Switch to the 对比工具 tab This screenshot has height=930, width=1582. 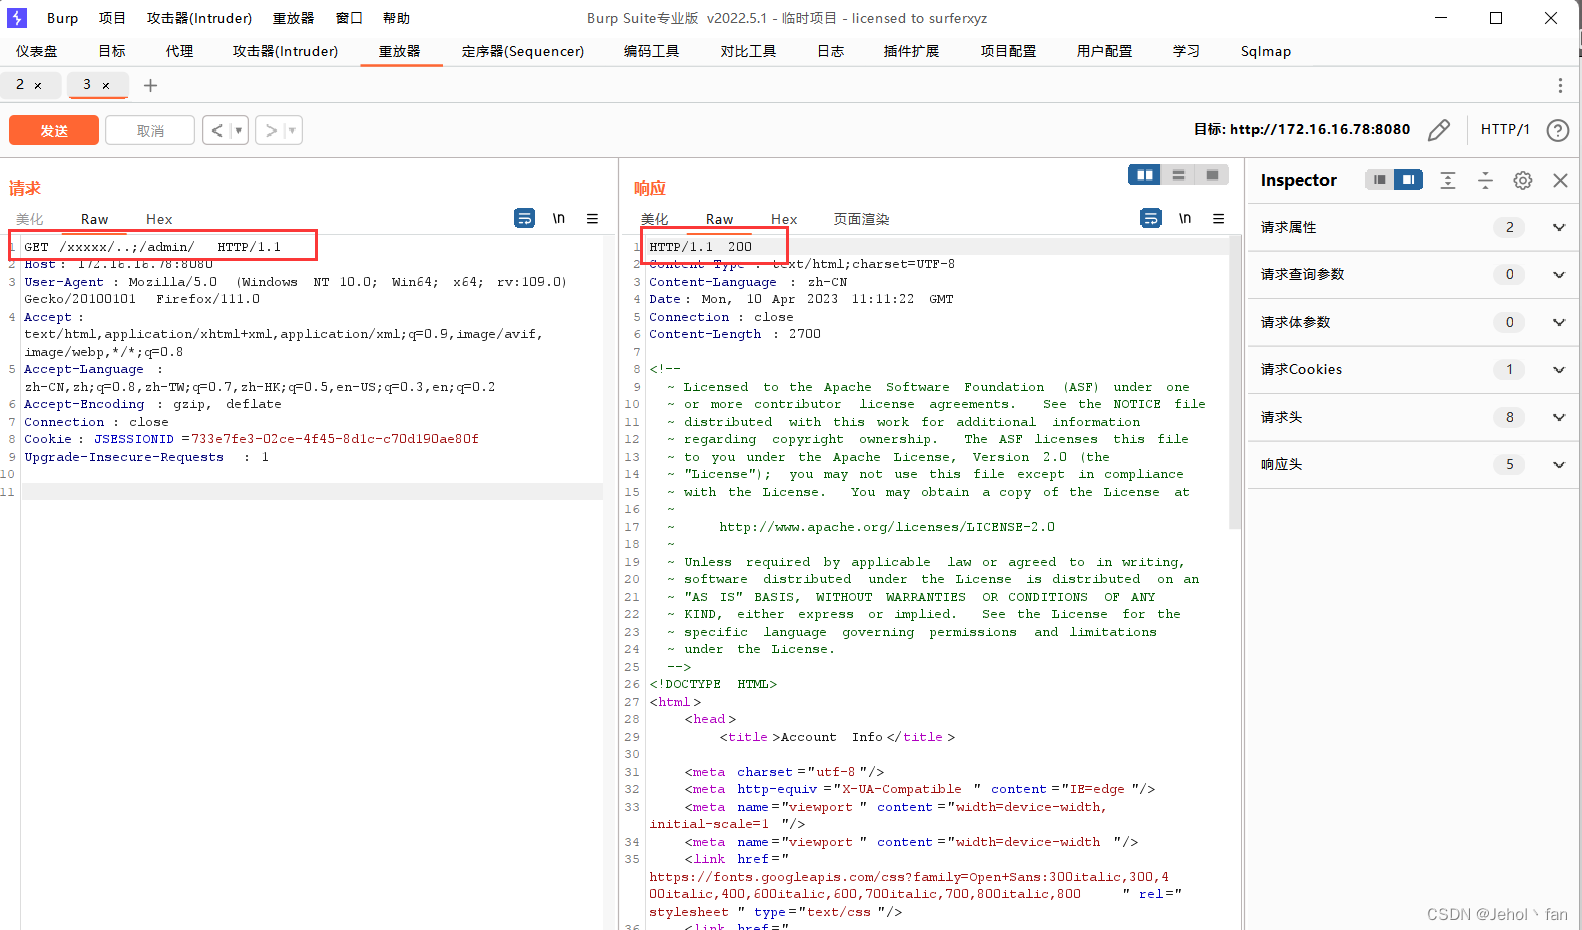749,51
